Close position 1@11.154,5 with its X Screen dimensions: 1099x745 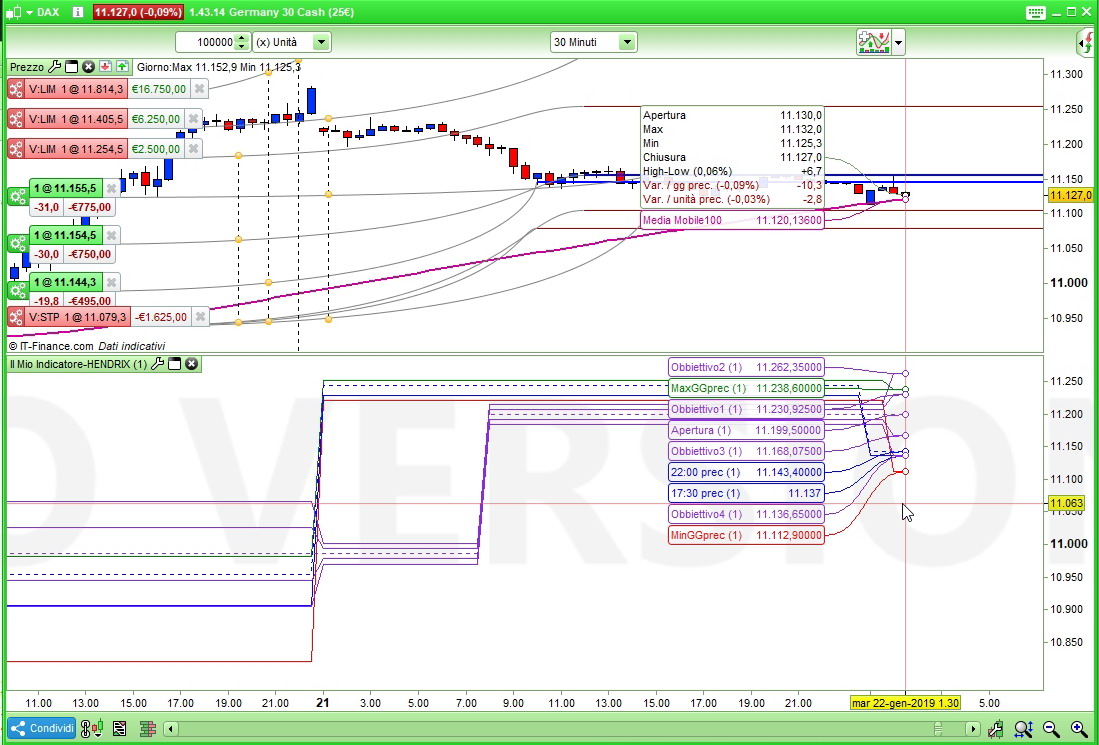111,235
